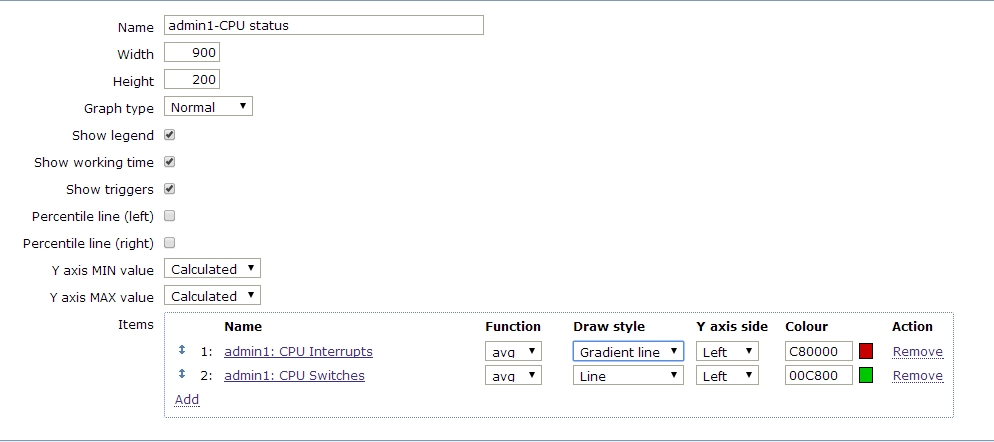Click the graph Name input field
This screenshot has height=442, width=994.
coord(324,25)
